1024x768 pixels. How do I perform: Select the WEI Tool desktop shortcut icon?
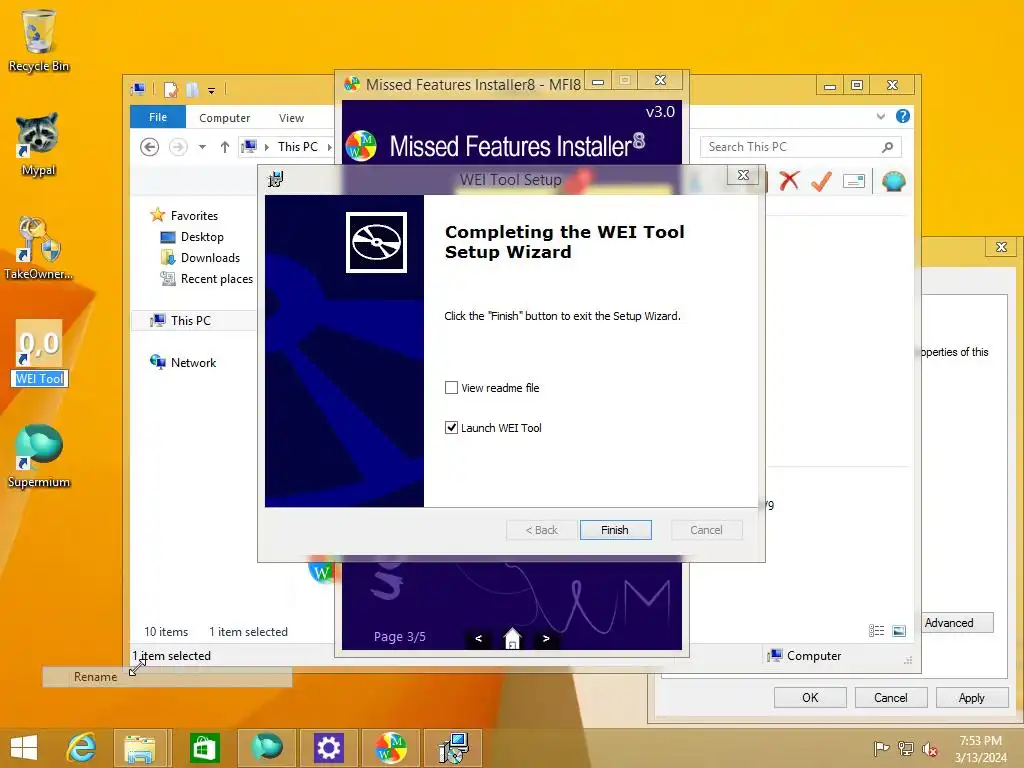(x=39, y=343)
